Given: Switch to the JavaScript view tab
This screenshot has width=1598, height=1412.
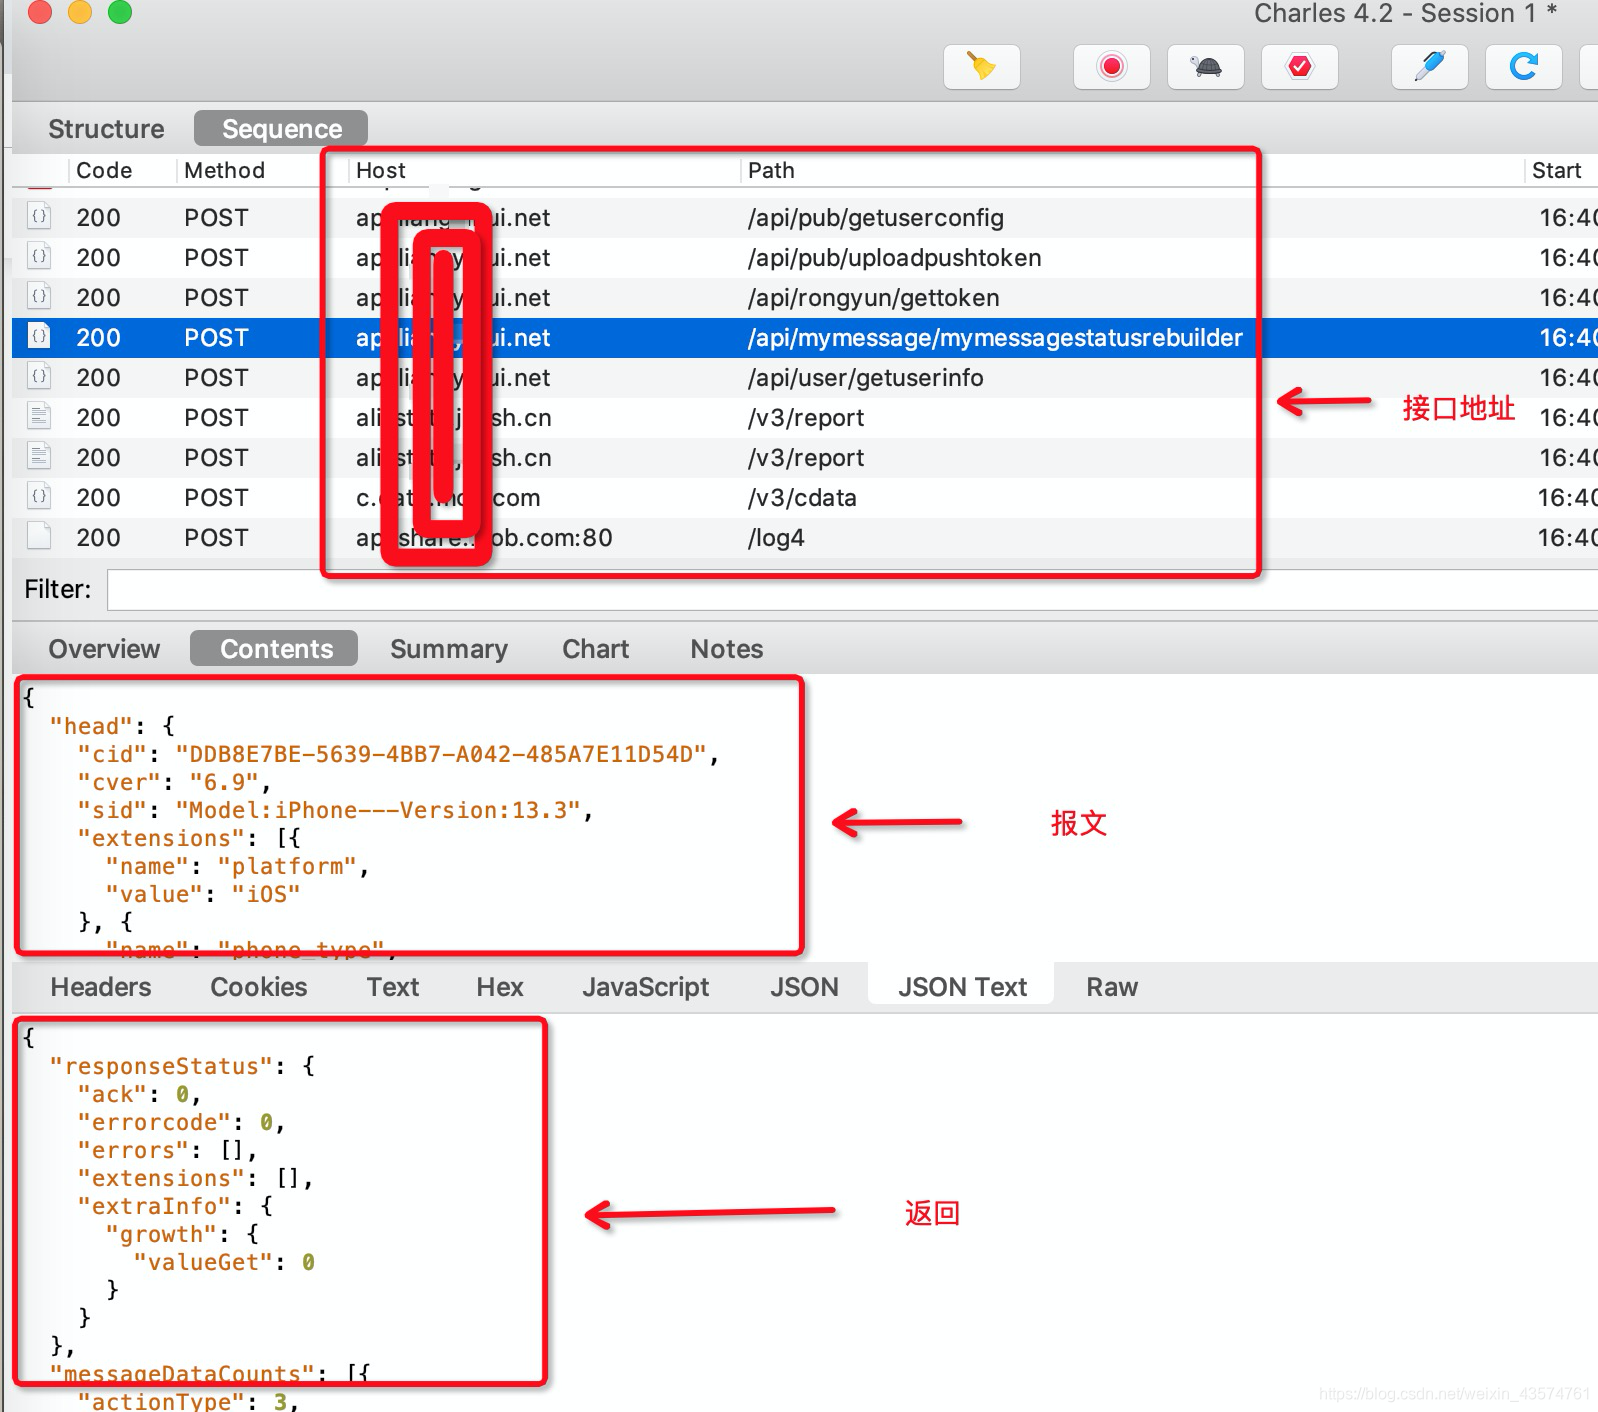Looking at the screenshot, I should coord(645,987).
